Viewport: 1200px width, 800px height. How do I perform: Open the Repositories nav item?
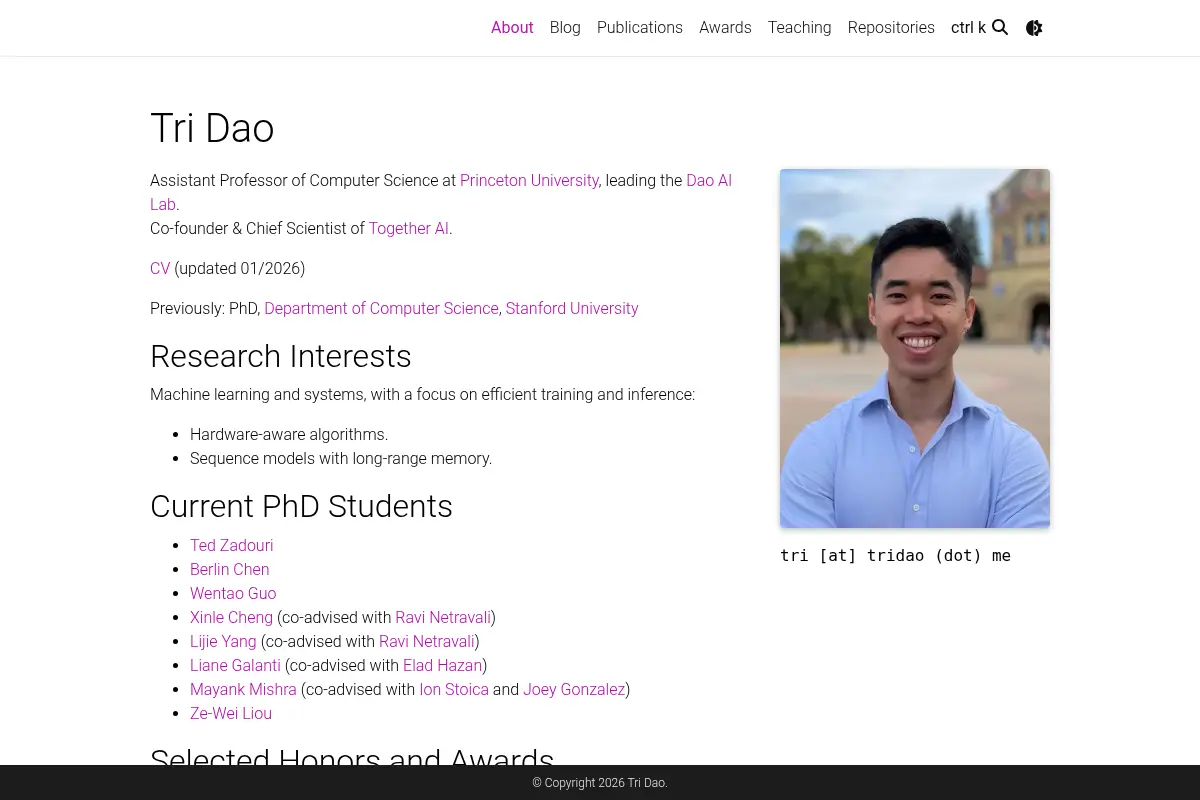click(x=891, y=28)
